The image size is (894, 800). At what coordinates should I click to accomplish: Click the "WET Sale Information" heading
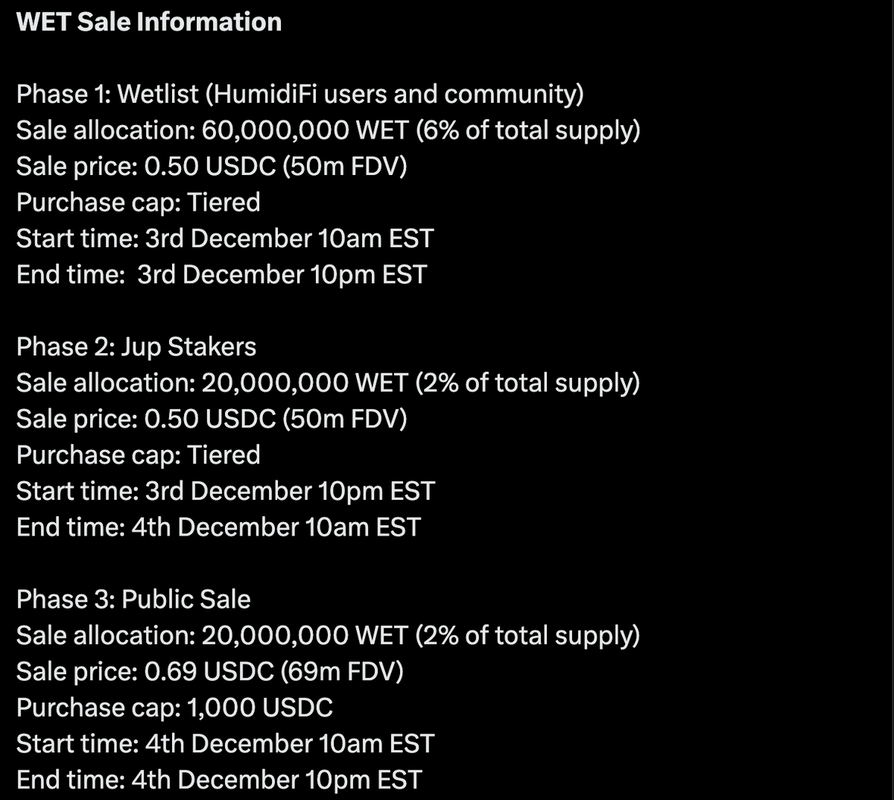[149, 21]
